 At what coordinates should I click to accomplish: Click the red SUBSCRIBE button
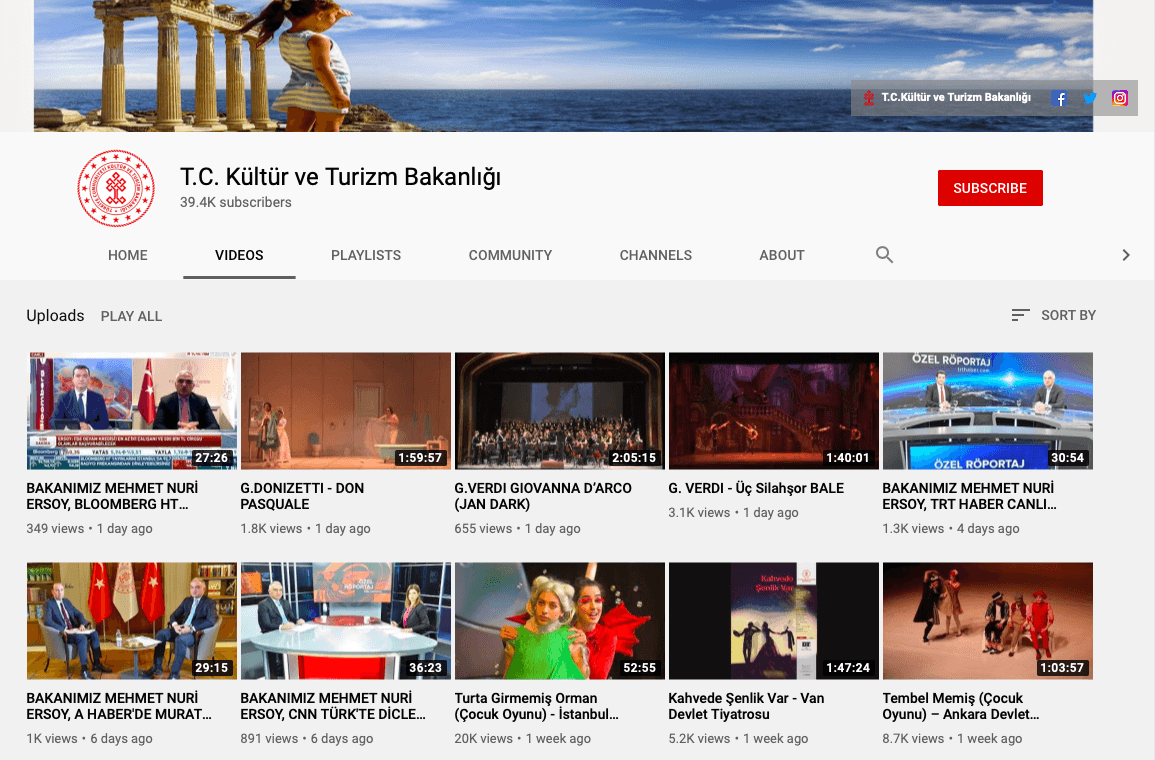990,187
